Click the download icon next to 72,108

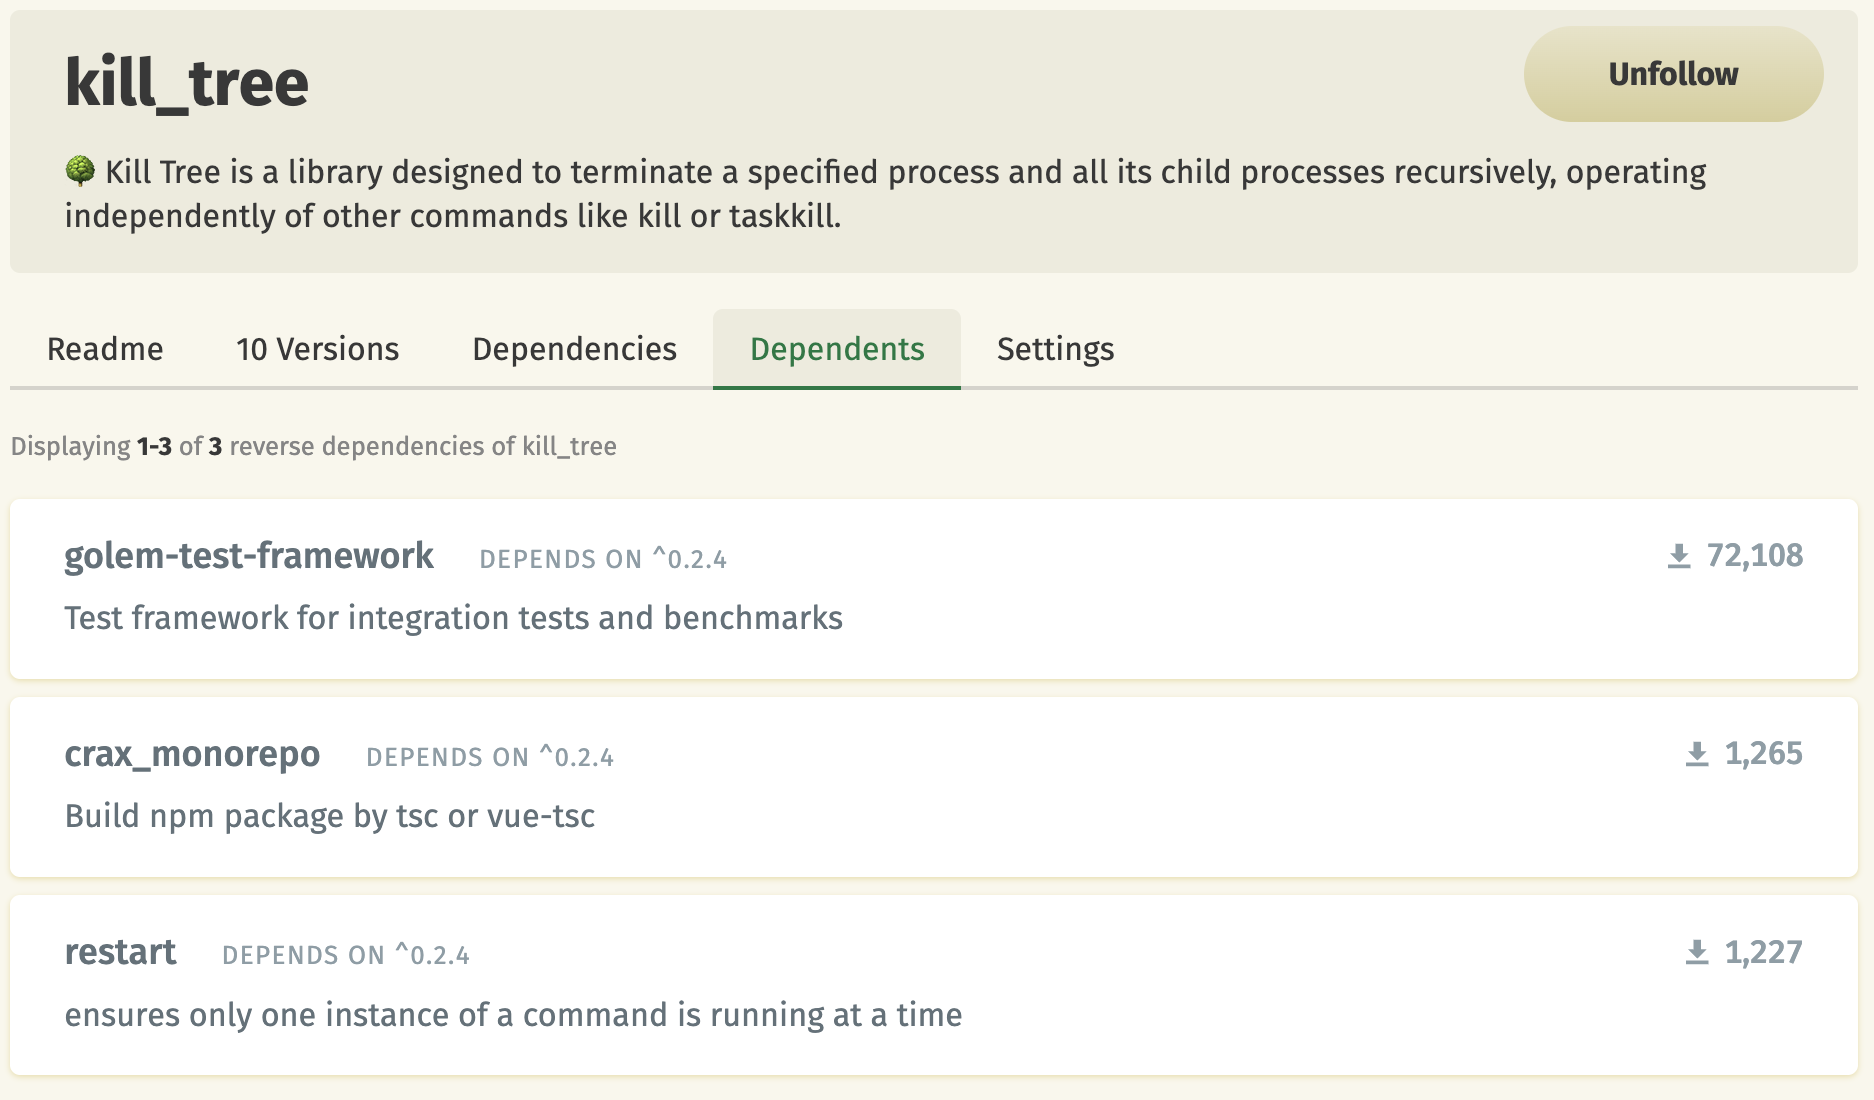click(1679, 556)
